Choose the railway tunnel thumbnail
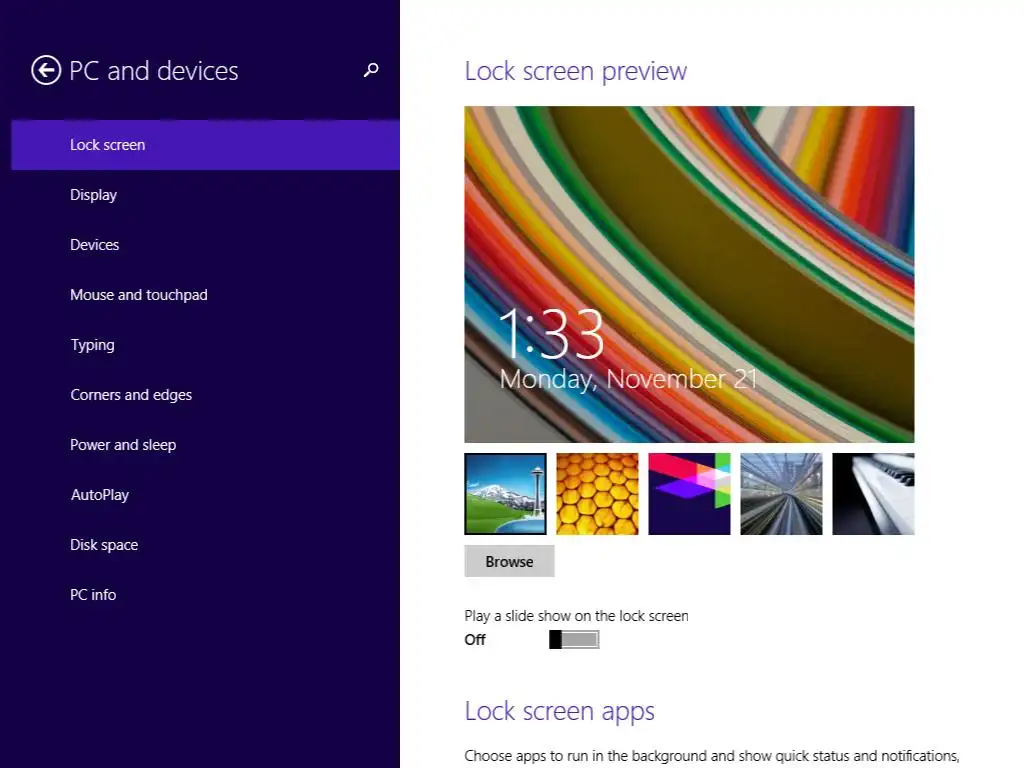The image size is (1024, 768). coord(782,494)
